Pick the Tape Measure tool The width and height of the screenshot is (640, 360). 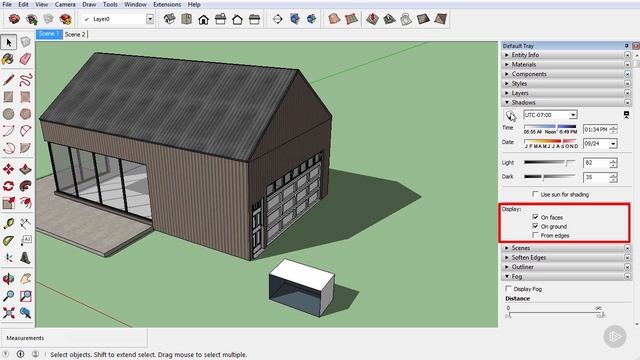click(8, 223)
